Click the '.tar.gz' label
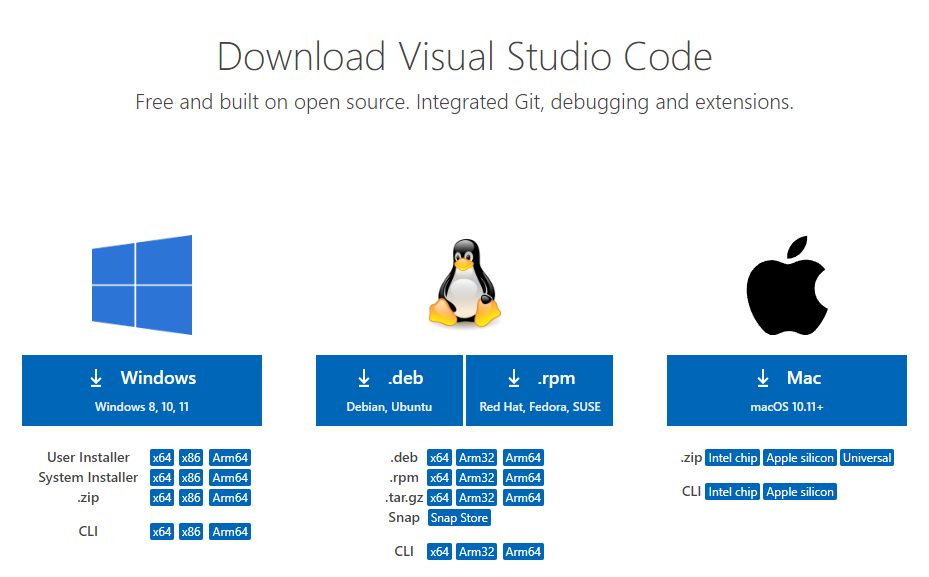The image size is (929, 577). pyautogui.click(x=403, y=498)
